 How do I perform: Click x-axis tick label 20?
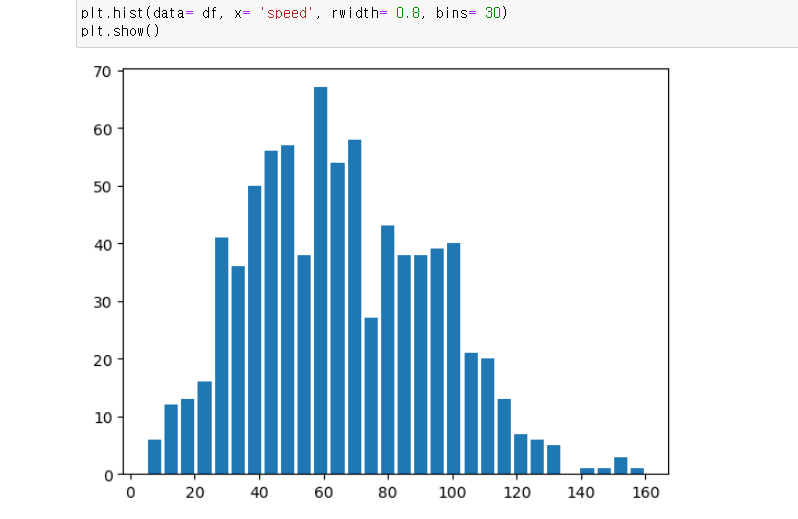pos(195,493)
